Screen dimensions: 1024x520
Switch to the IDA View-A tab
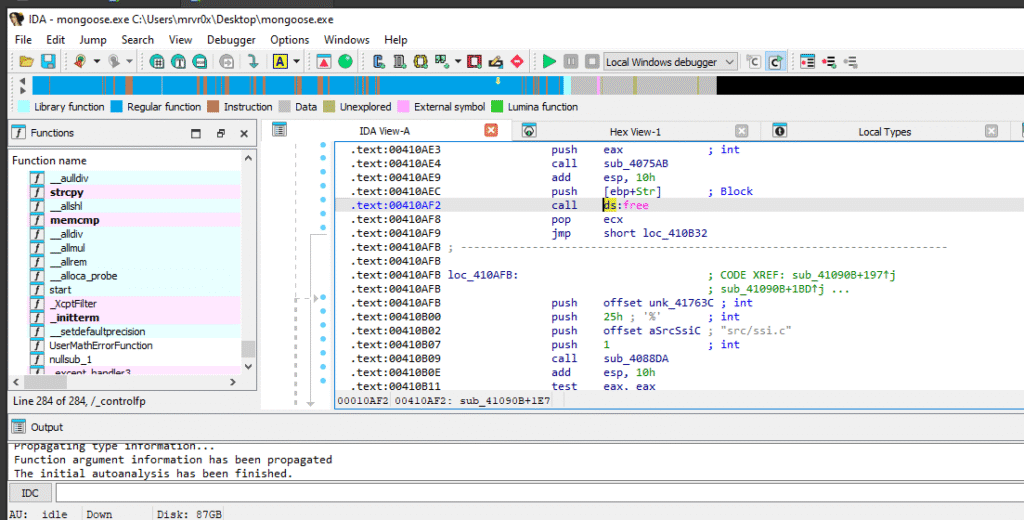(x=385, y=131)
